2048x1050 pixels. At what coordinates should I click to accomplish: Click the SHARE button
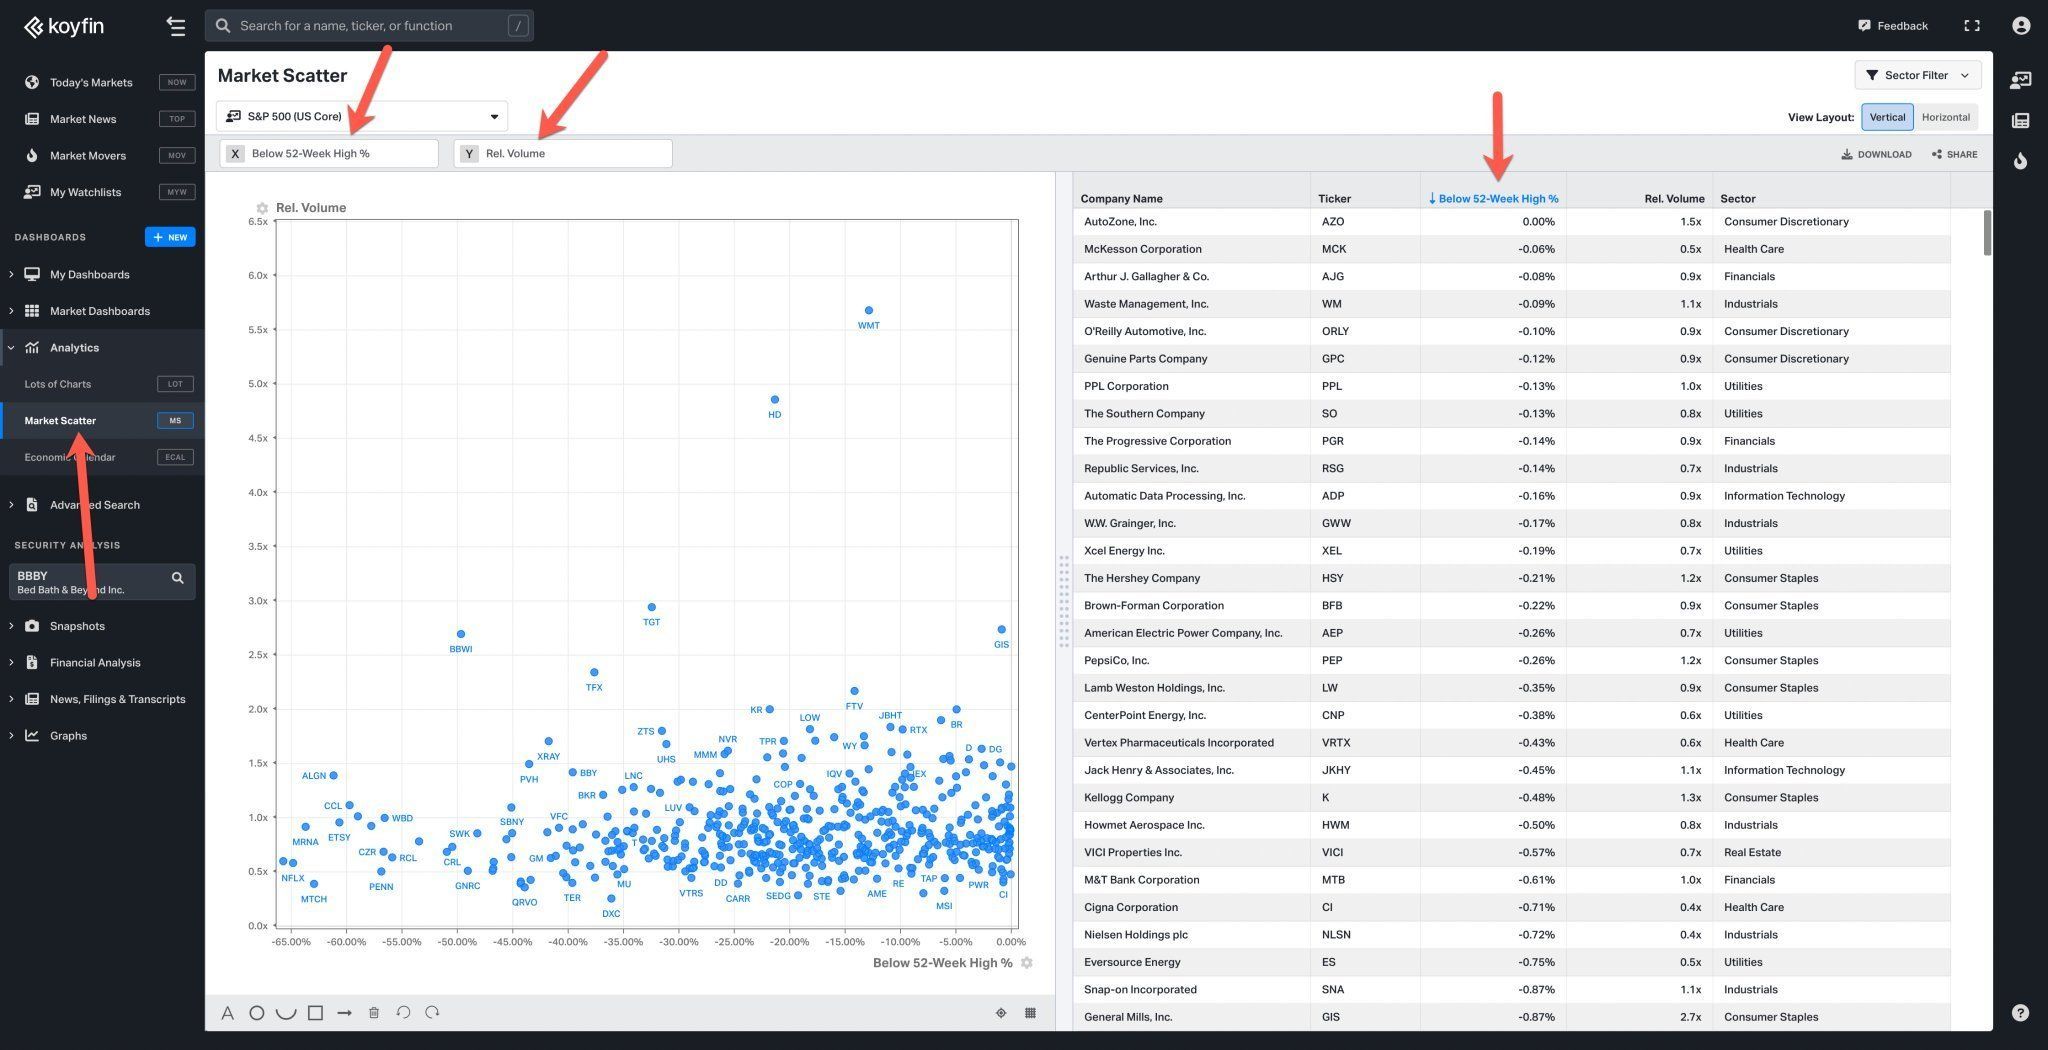1954,154
